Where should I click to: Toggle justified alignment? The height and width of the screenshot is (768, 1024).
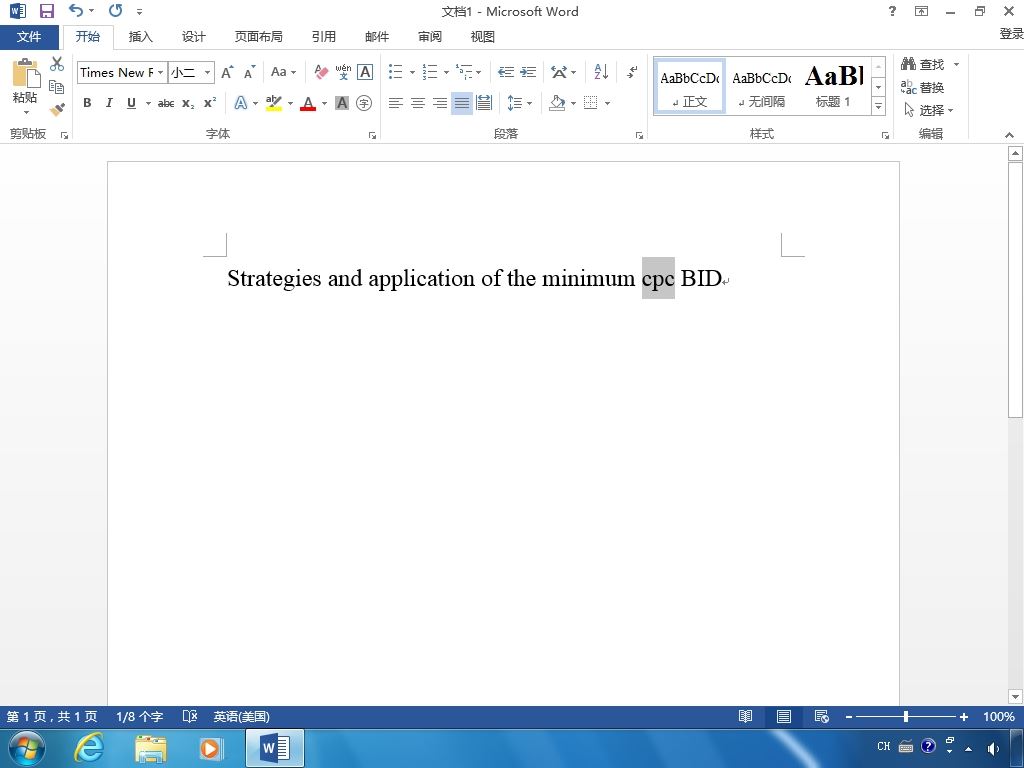(462, 103)
